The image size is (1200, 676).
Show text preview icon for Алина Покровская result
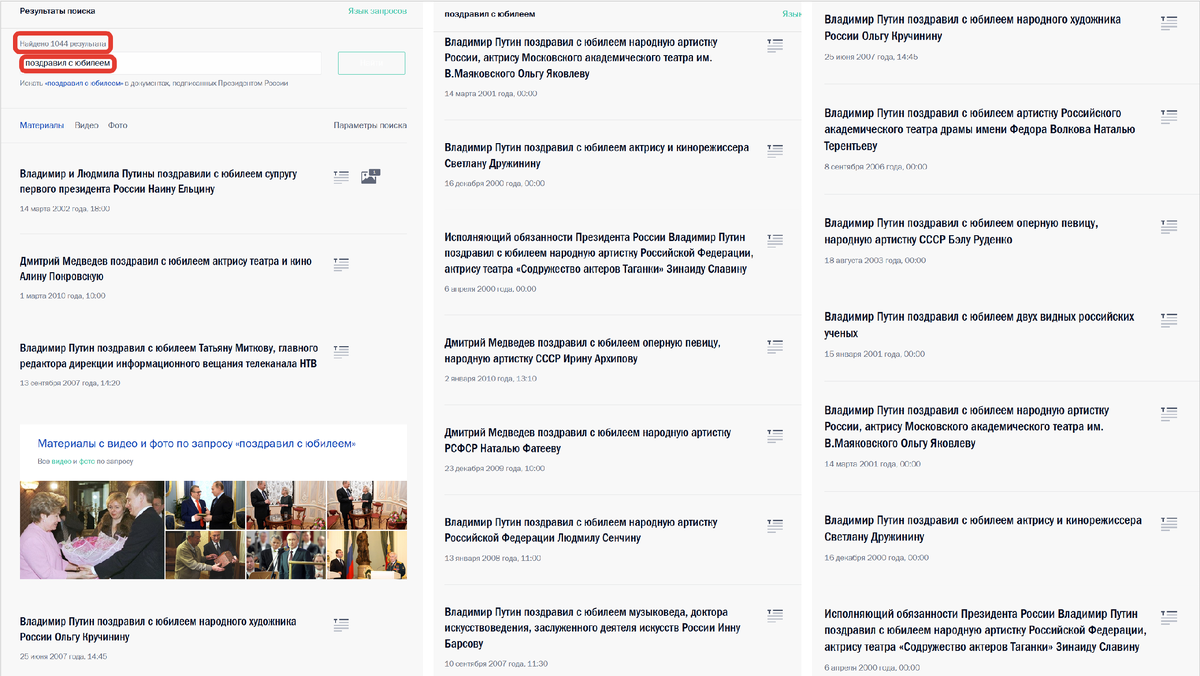341,264
